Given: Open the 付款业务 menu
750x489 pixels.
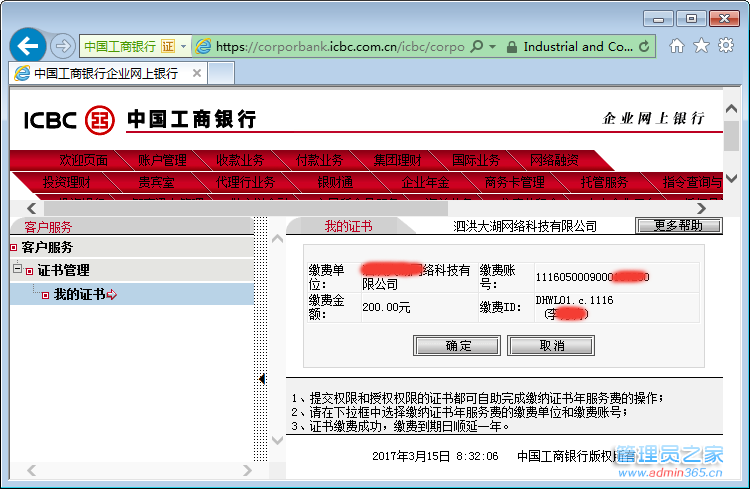Looking at the screenshot, I should click(x=319, y=160).
